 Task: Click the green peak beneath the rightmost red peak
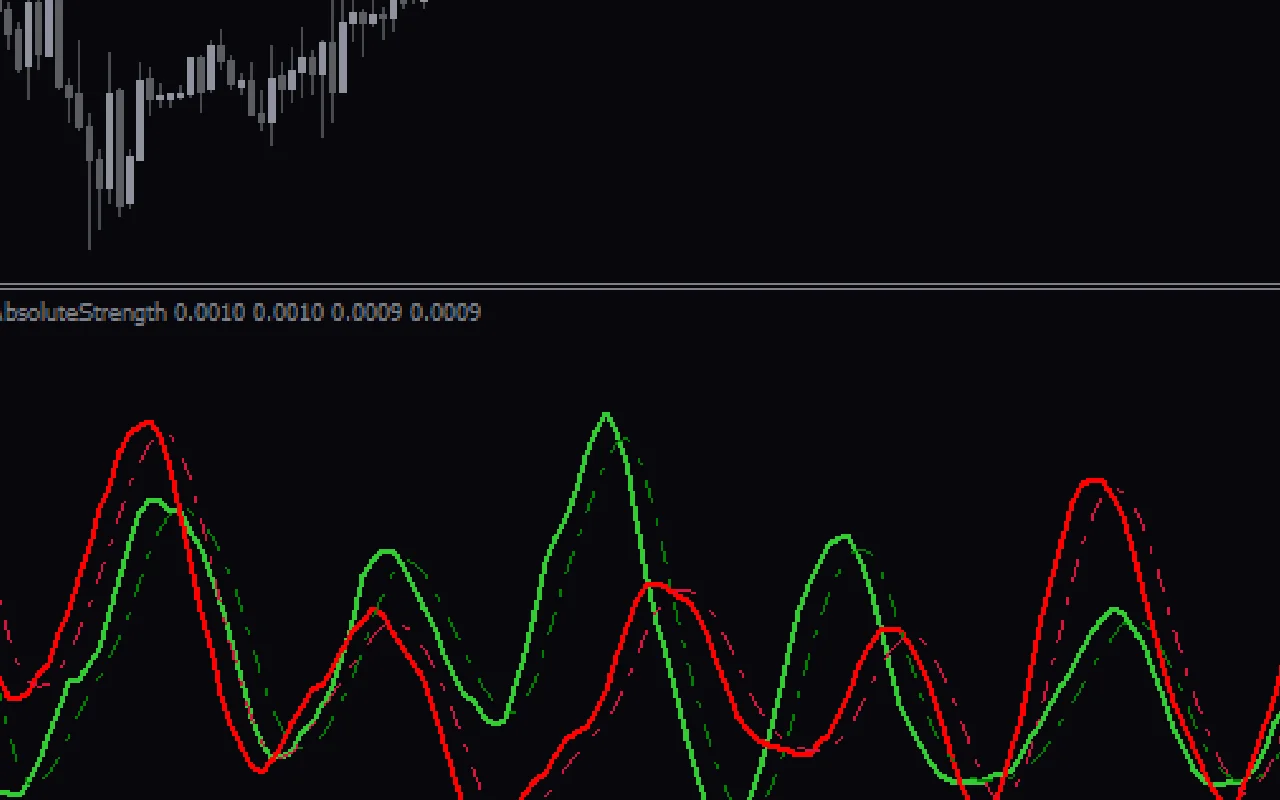(x=1116, y=610)
